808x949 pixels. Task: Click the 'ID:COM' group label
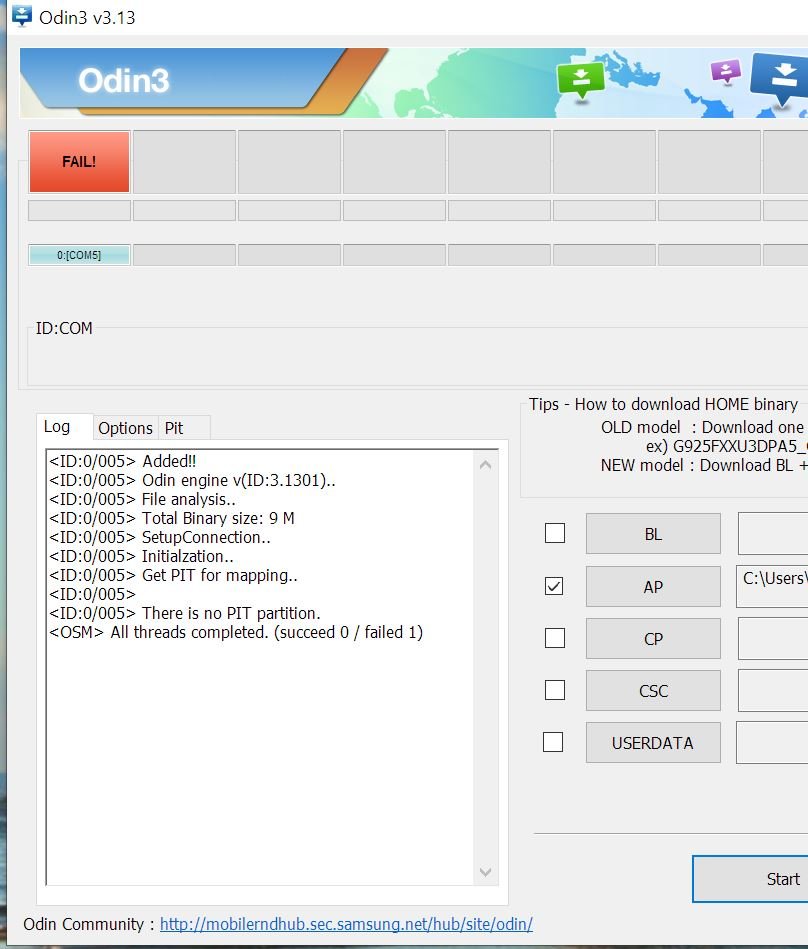pos(64,328)
